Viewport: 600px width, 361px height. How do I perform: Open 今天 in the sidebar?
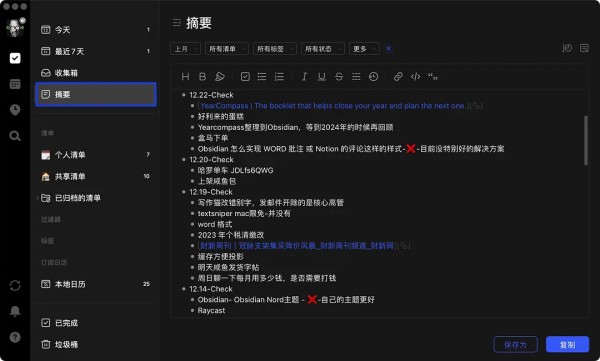96,30
